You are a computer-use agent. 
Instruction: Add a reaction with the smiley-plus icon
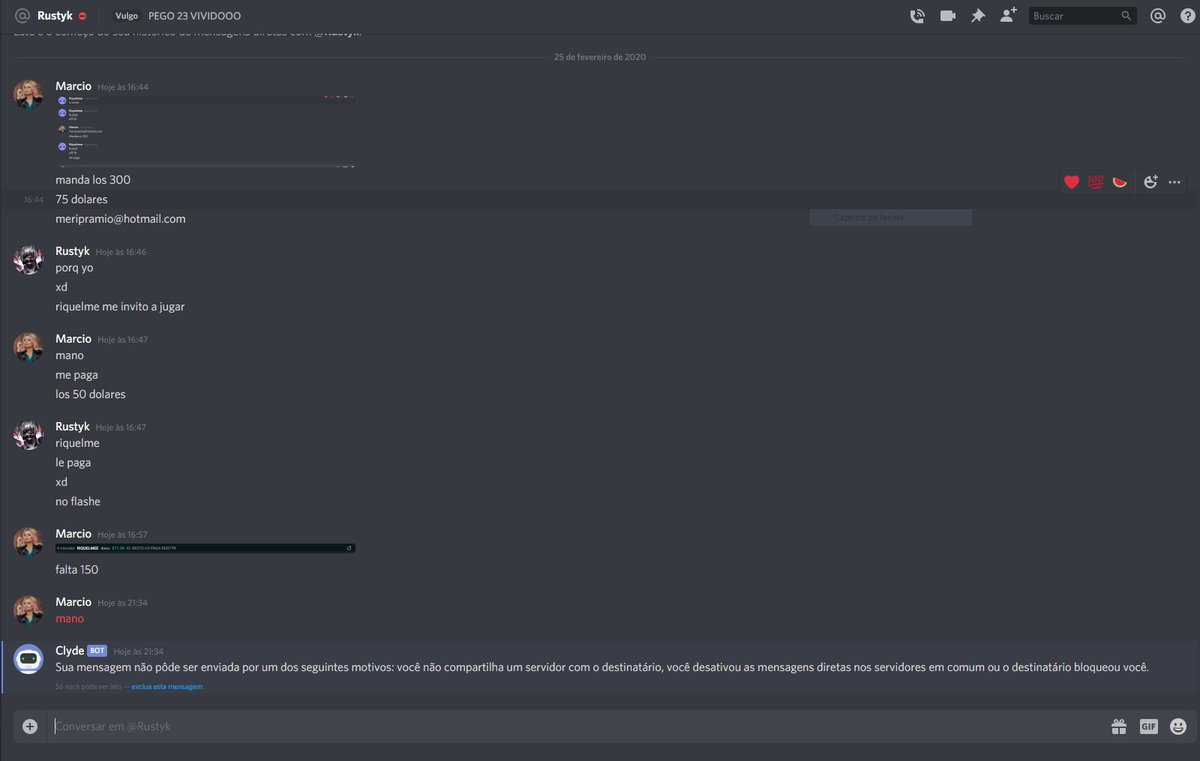pyautogui.click(x=1150, y=182)
